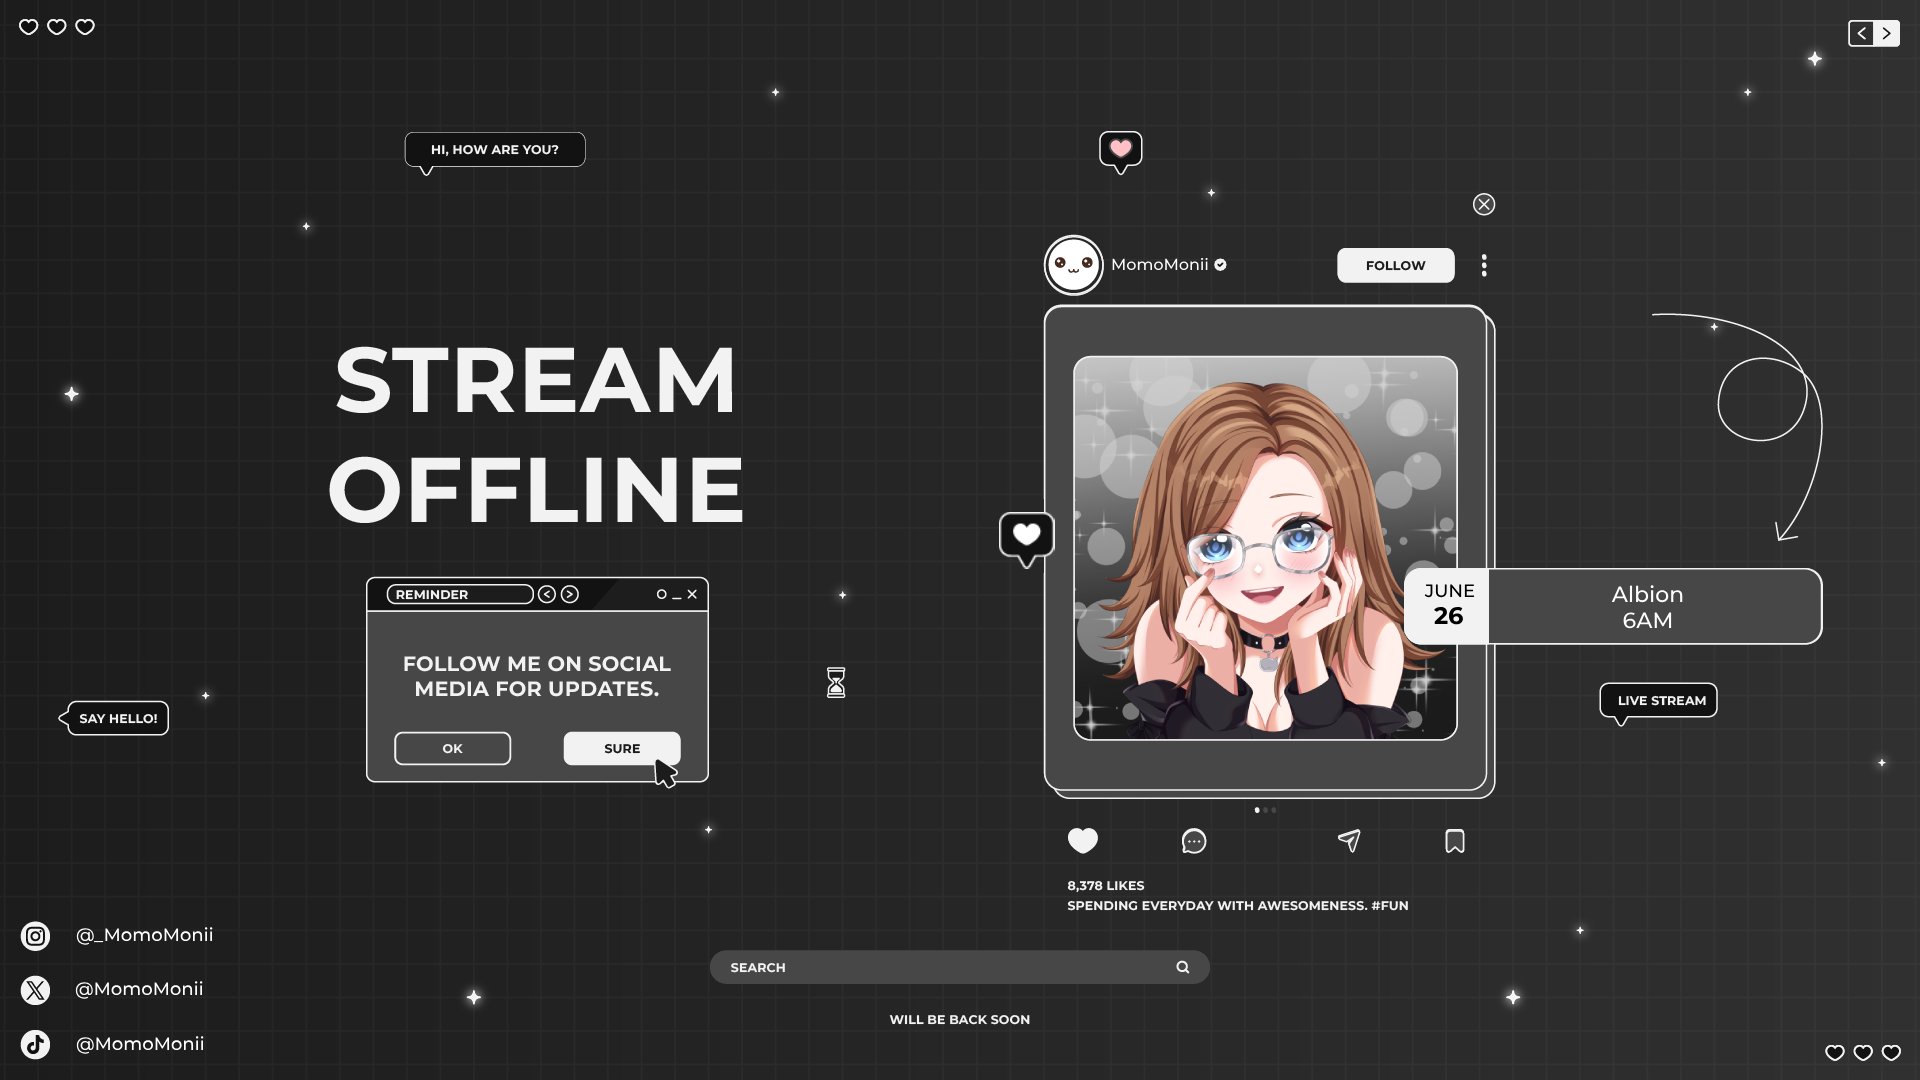Click the verified badge next to MomoMonii
This screenshot has width=1920, height=1080.
(1220, 265)
